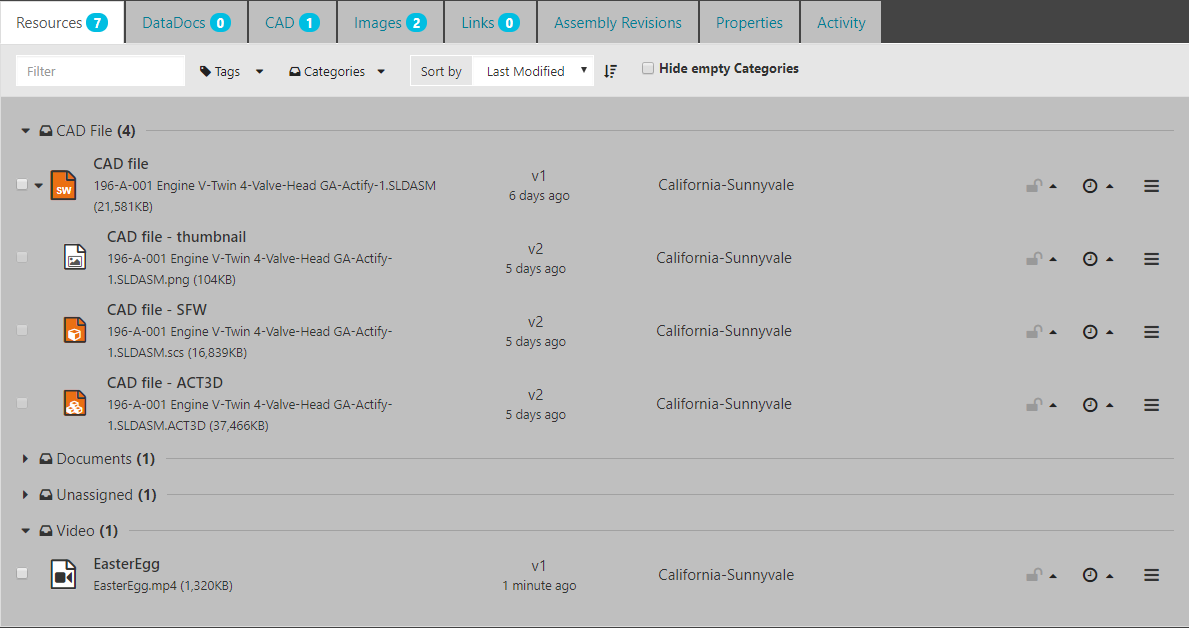
Task: Switch to the DataDocs tab
Action: 187,23
